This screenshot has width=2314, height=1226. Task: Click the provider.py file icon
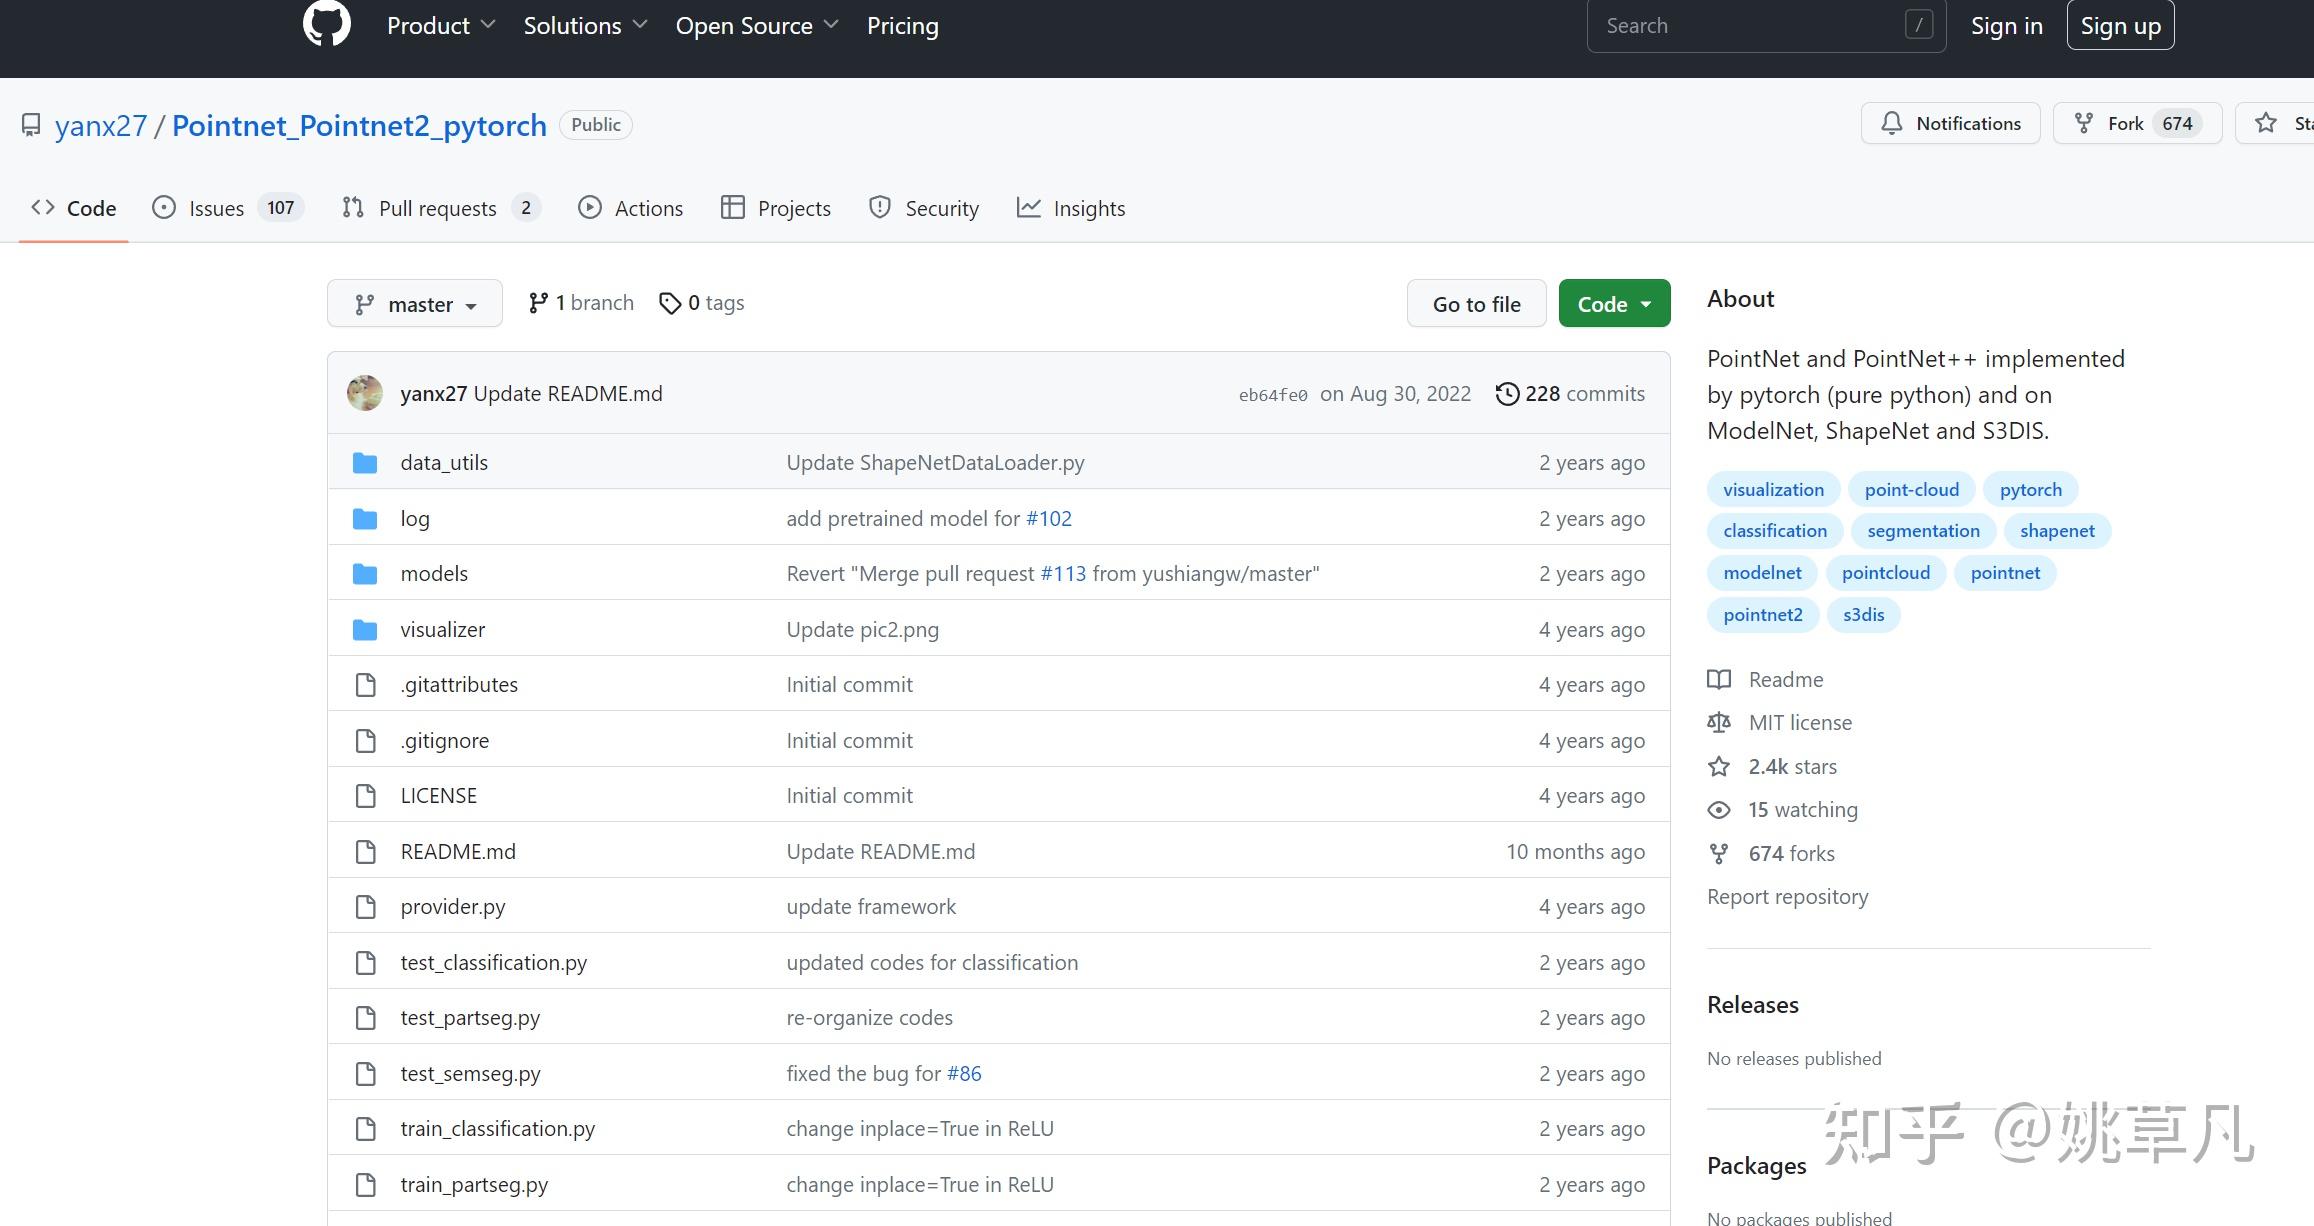366,907
